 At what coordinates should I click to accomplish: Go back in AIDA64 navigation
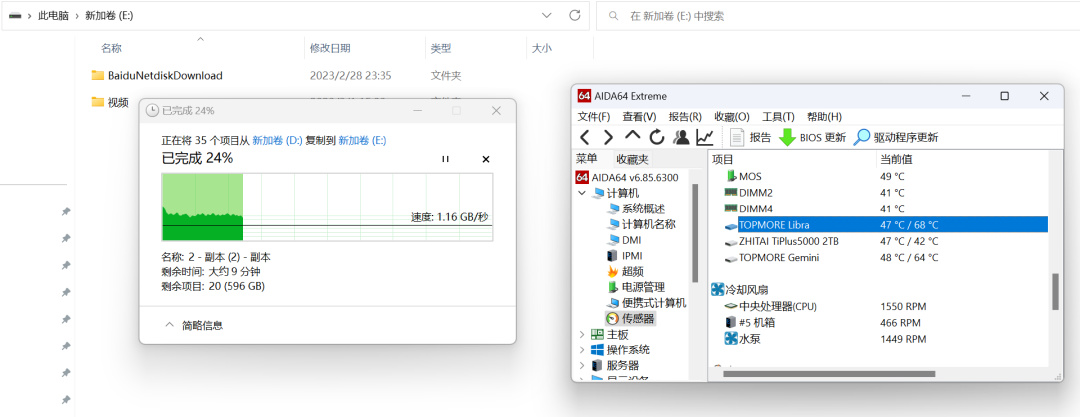pos(584,137)
